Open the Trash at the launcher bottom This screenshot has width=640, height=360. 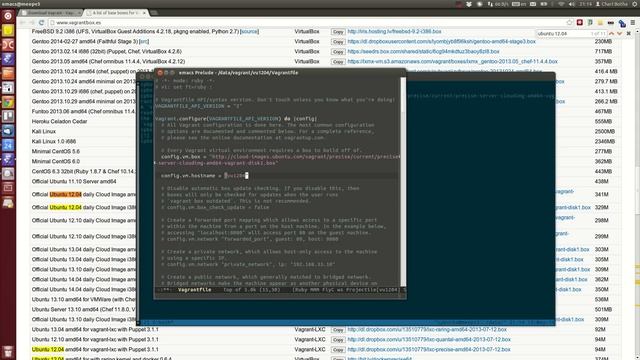[x=8, y=351]
